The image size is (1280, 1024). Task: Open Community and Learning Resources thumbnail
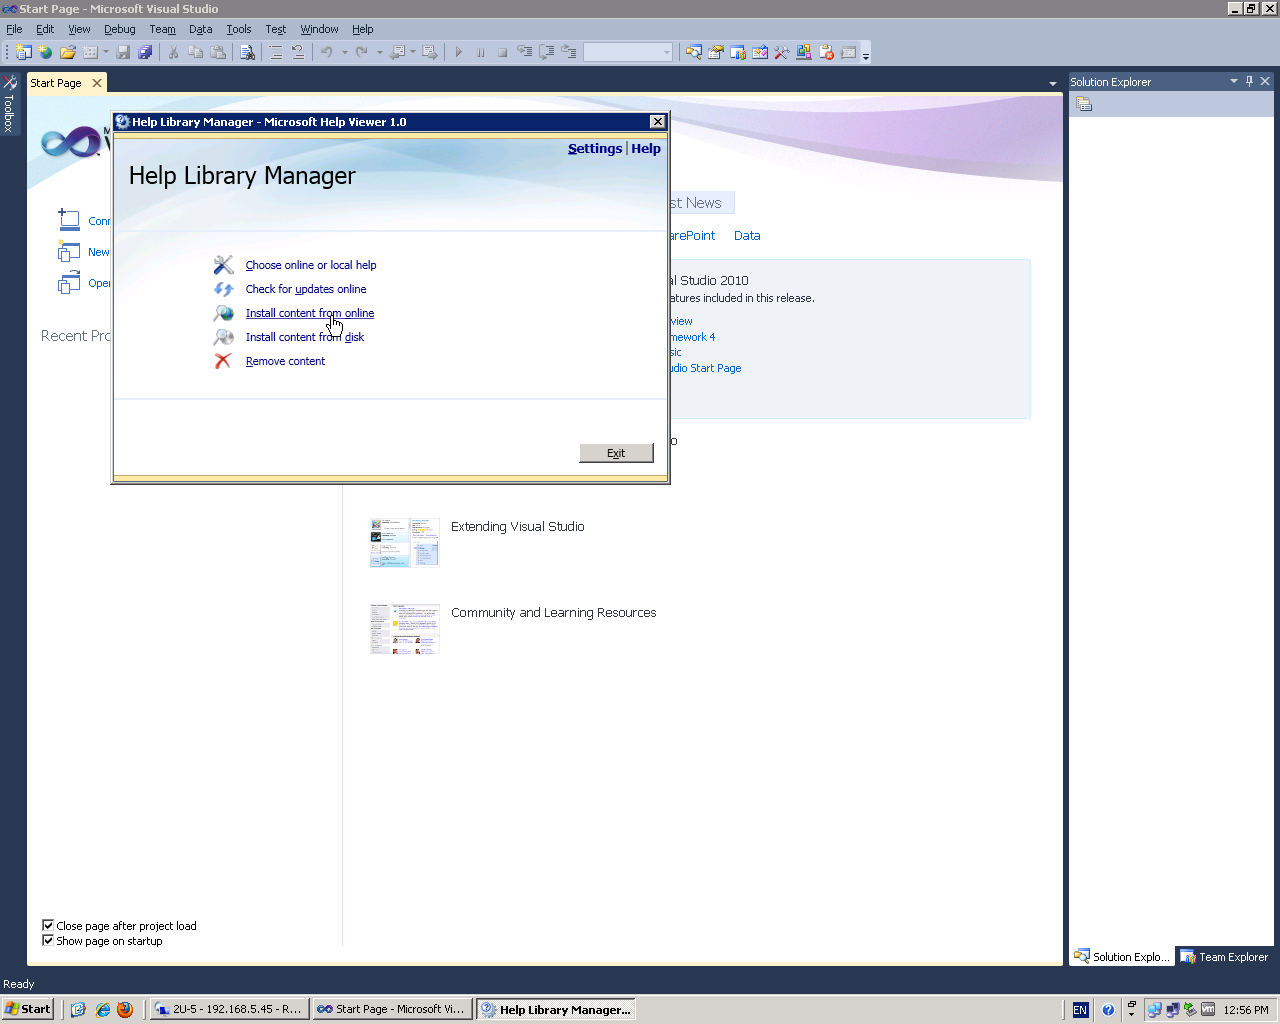(x=405, y=628)
